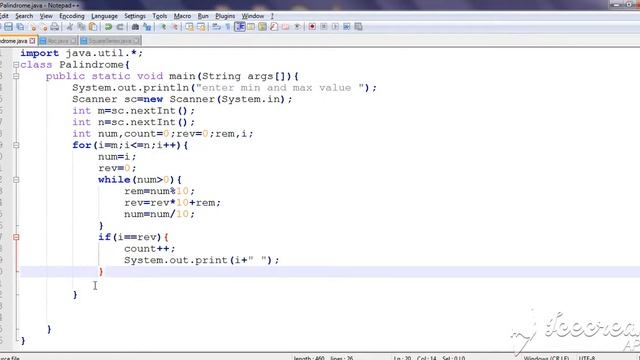Click the 'num=num/10;' line
Image resolution: width=640 pixels, height=360 pixels.
coord(160,214)
